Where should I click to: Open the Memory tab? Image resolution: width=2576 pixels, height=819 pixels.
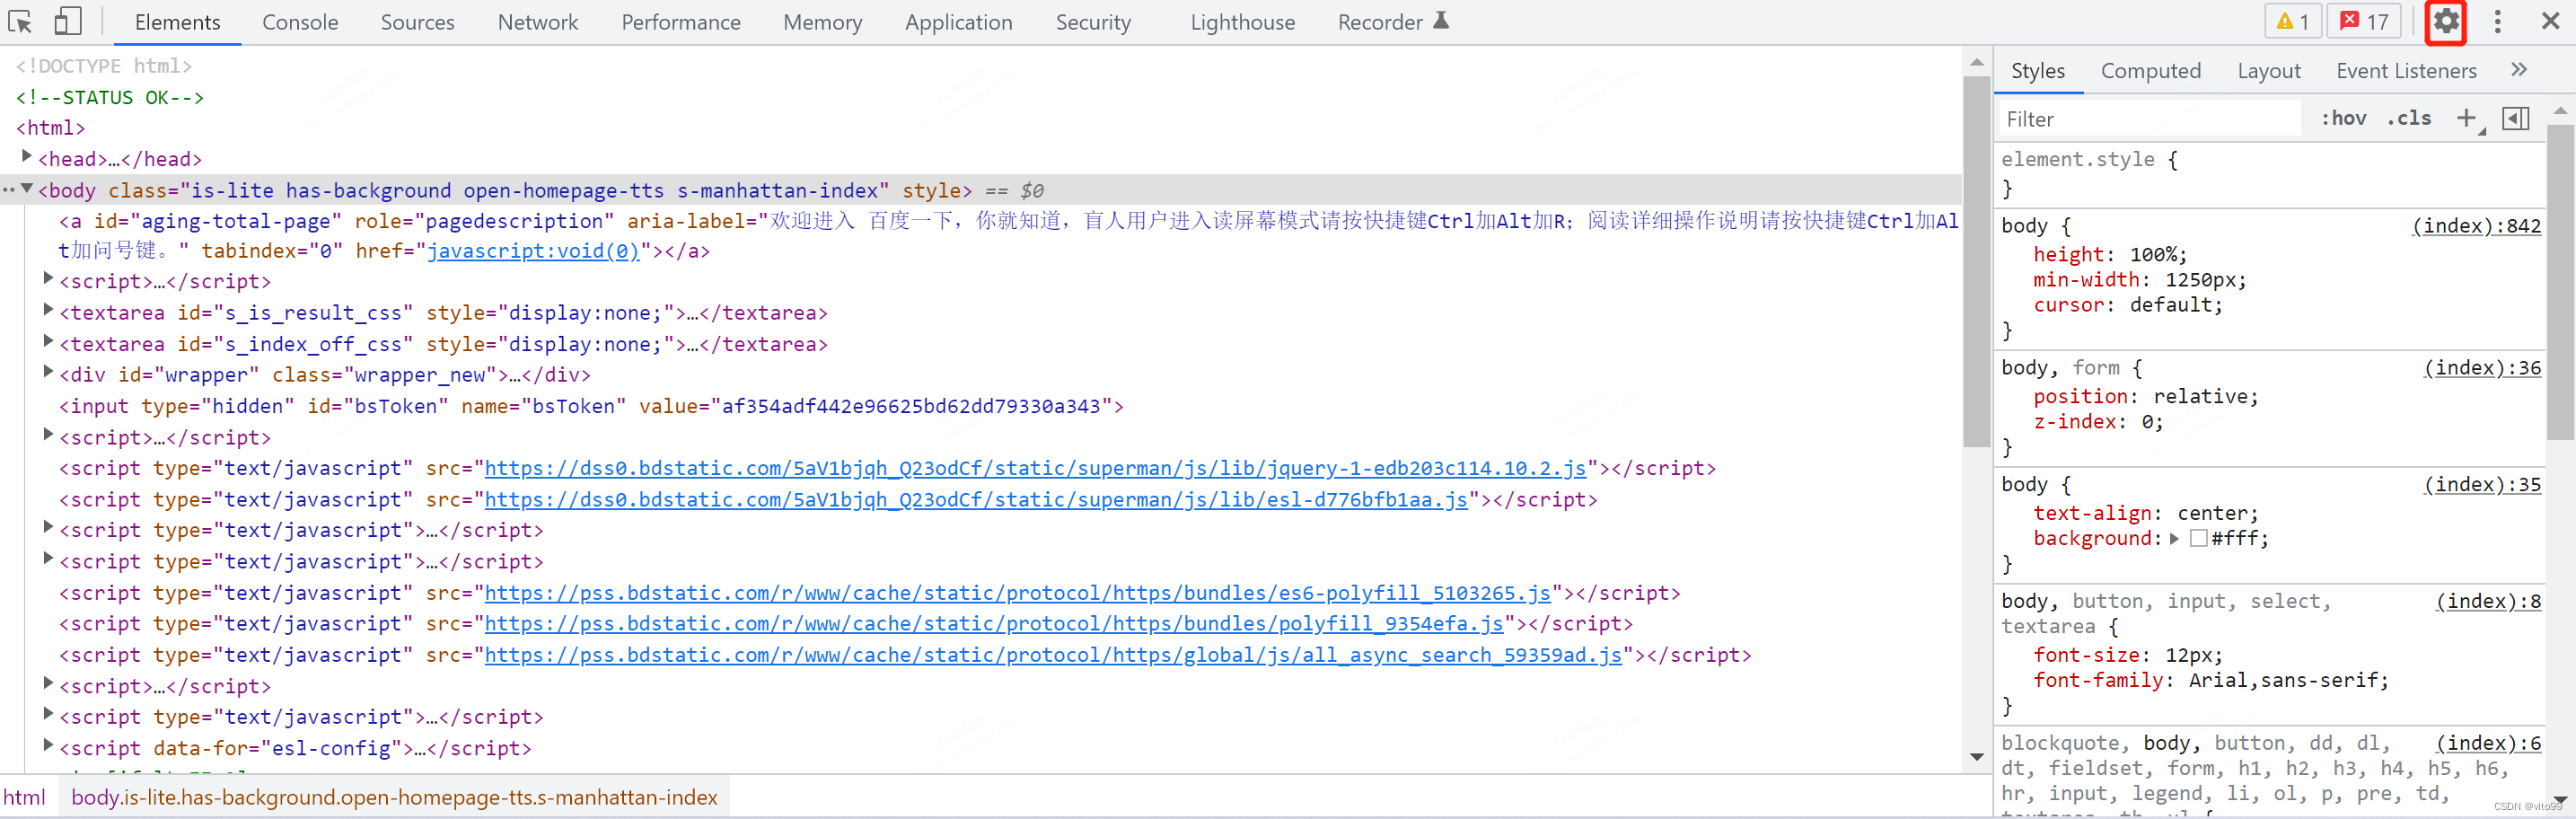(822, 22)
